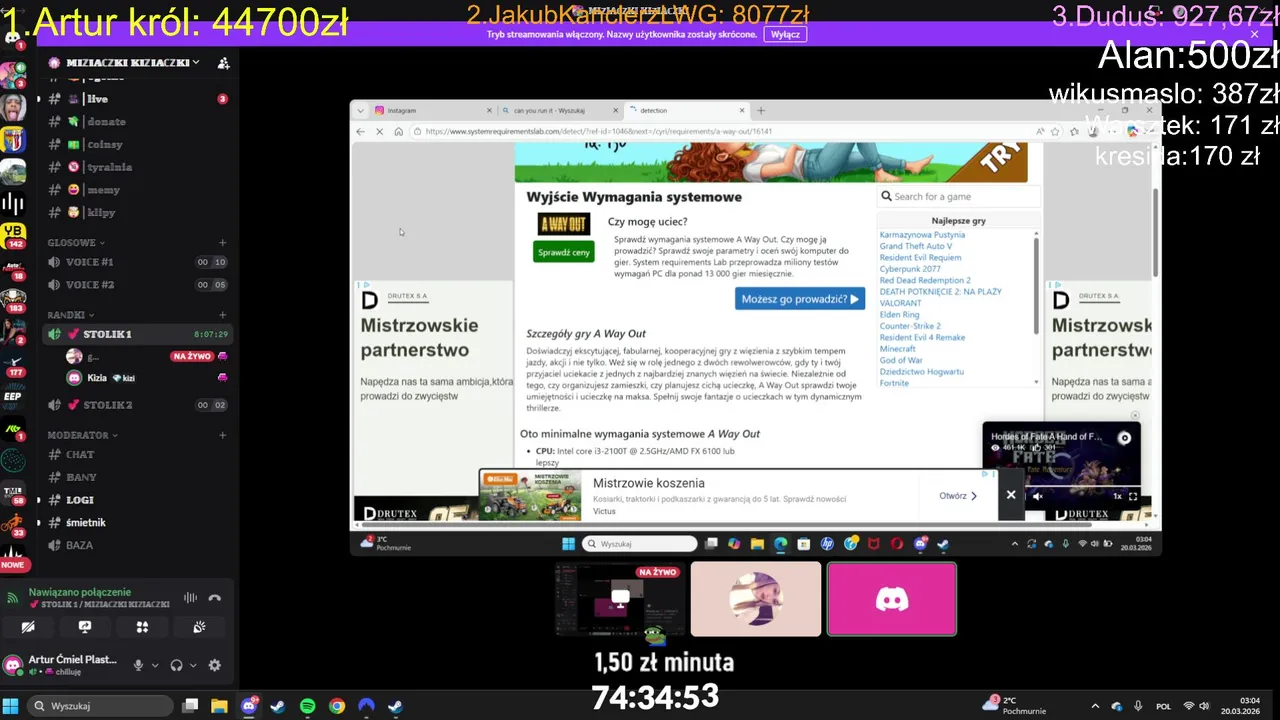Dismiss the streamer mode banner
1280x720 pixels.
click(1254, 34)
